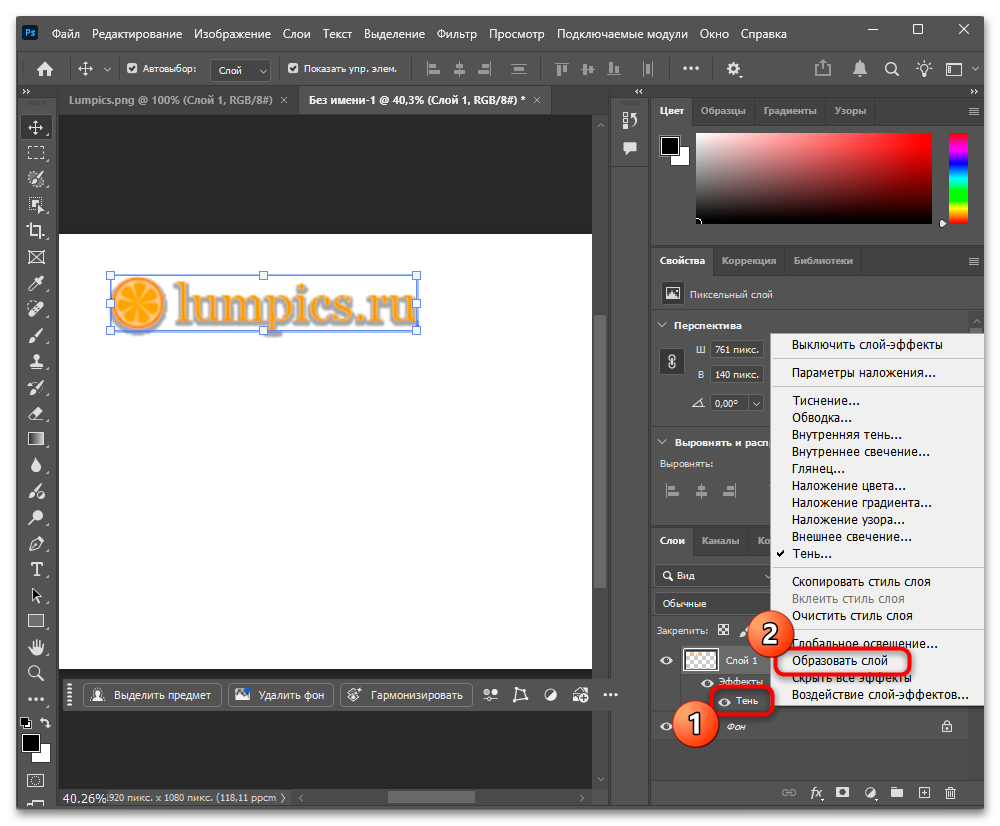Open the Move tool preset dropdown
1000x826 pixels.
click(x=107, y=69)
